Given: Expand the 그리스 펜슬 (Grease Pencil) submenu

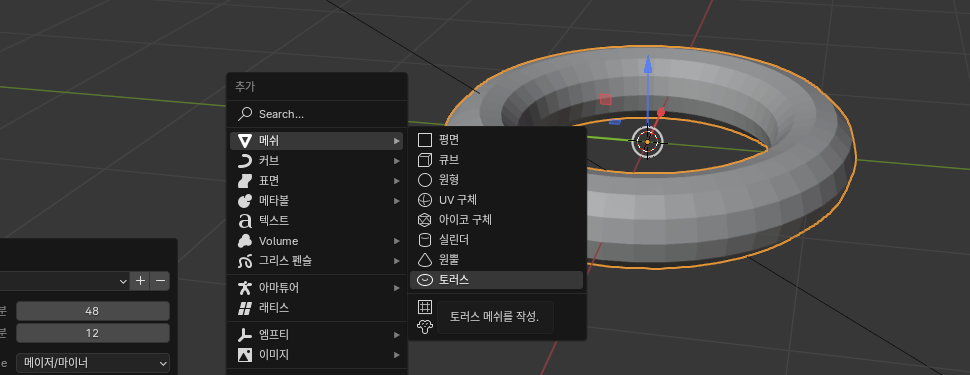Looking at the screenshot, I should click(x=317, y=261).
